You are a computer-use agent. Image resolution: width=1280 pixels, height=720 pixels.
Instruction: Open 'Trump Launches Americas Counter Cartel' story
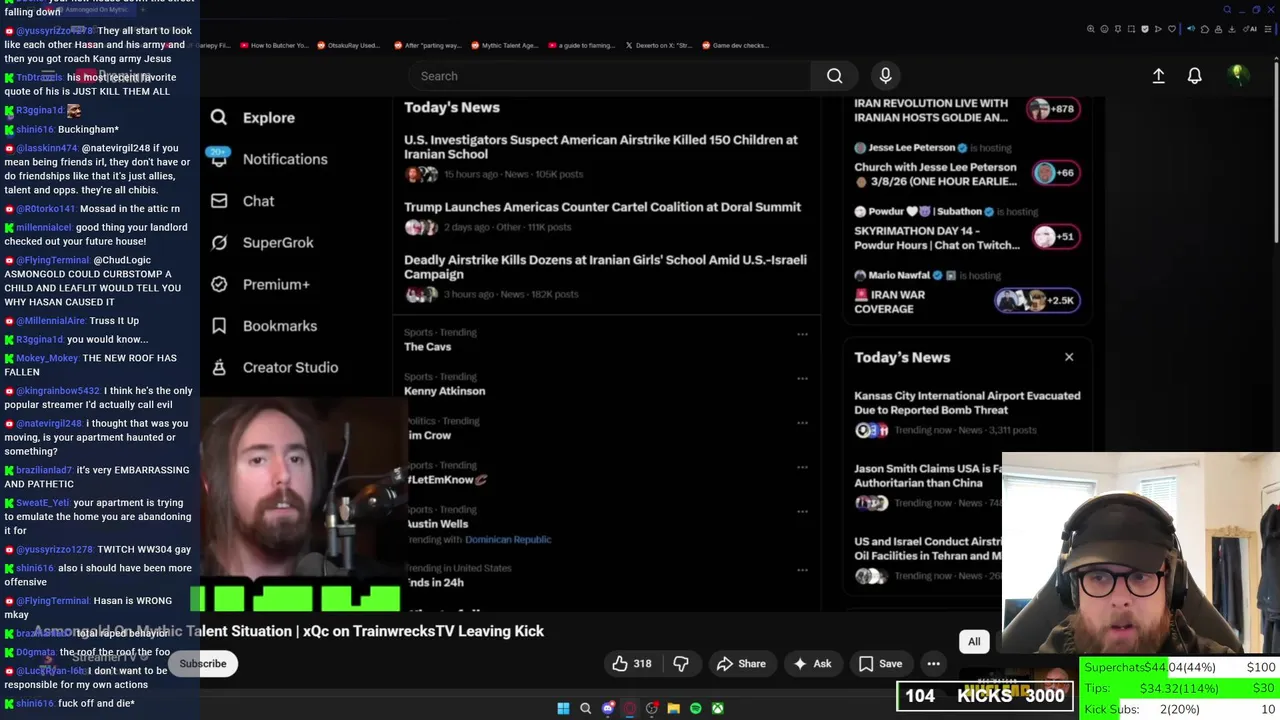pos(602,207)
